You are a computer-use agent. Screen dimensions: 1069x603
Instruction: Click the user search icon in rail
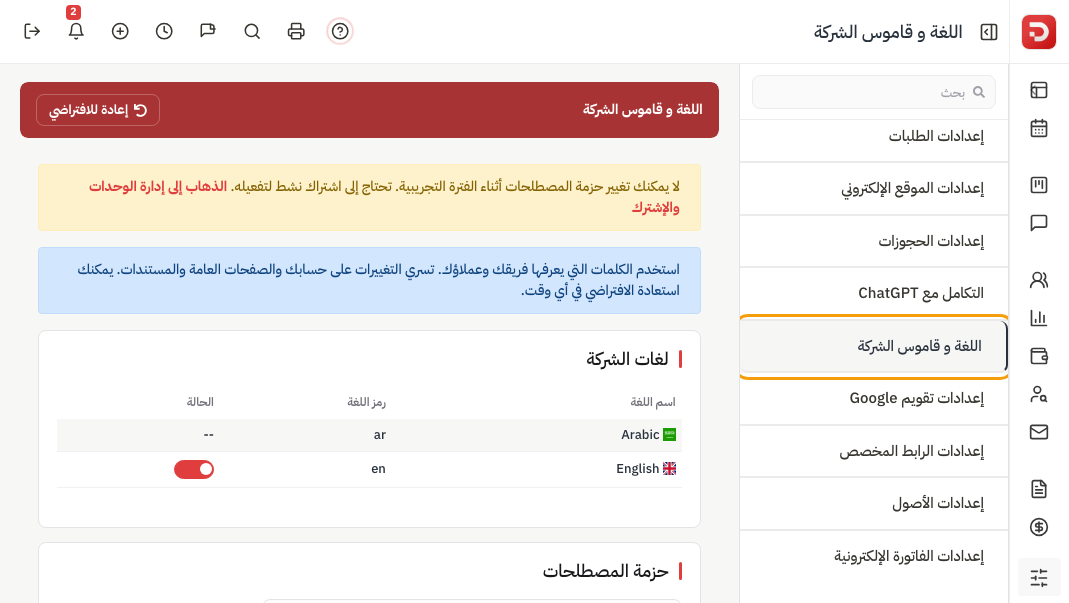1038,394
